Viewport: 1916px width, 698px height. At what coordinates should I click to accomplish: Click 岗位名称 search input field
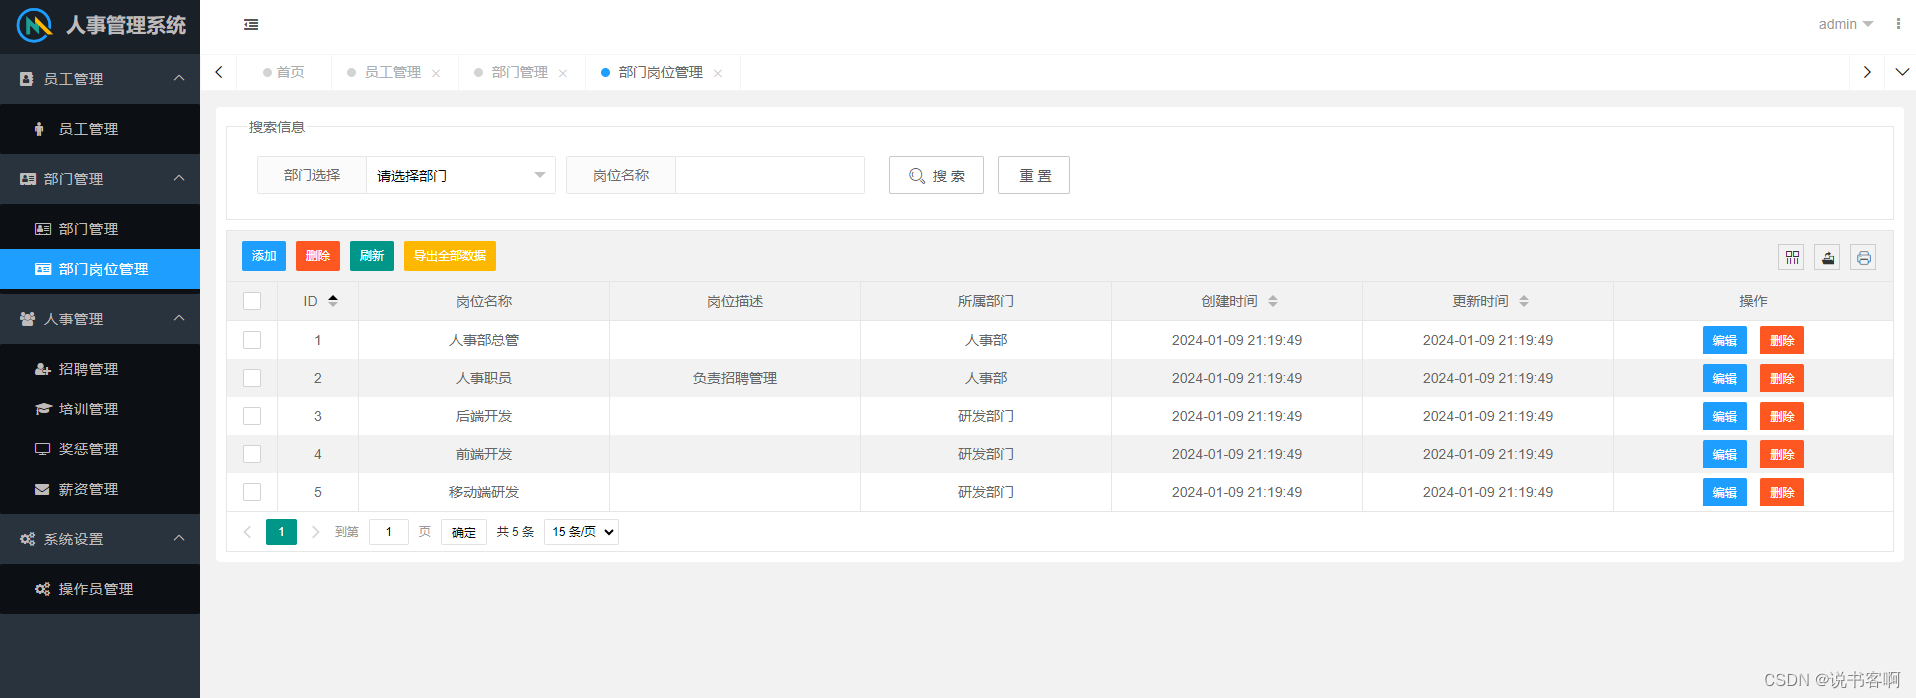click(770, 175)
